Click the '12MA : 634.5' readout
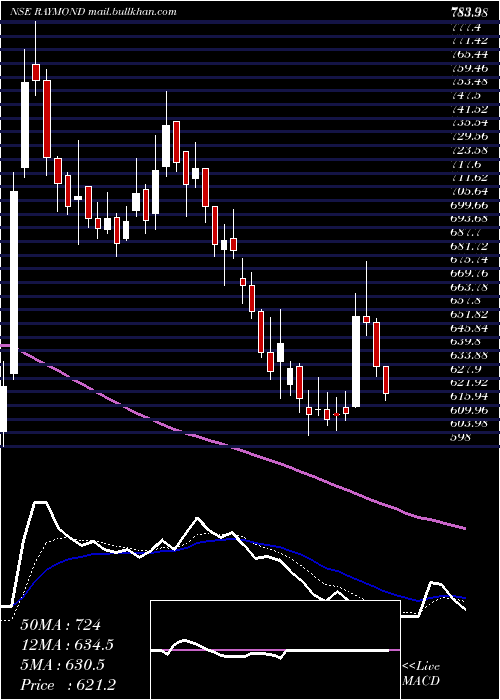The height and width of the screenshot is (700, 500). click(67, 645)
